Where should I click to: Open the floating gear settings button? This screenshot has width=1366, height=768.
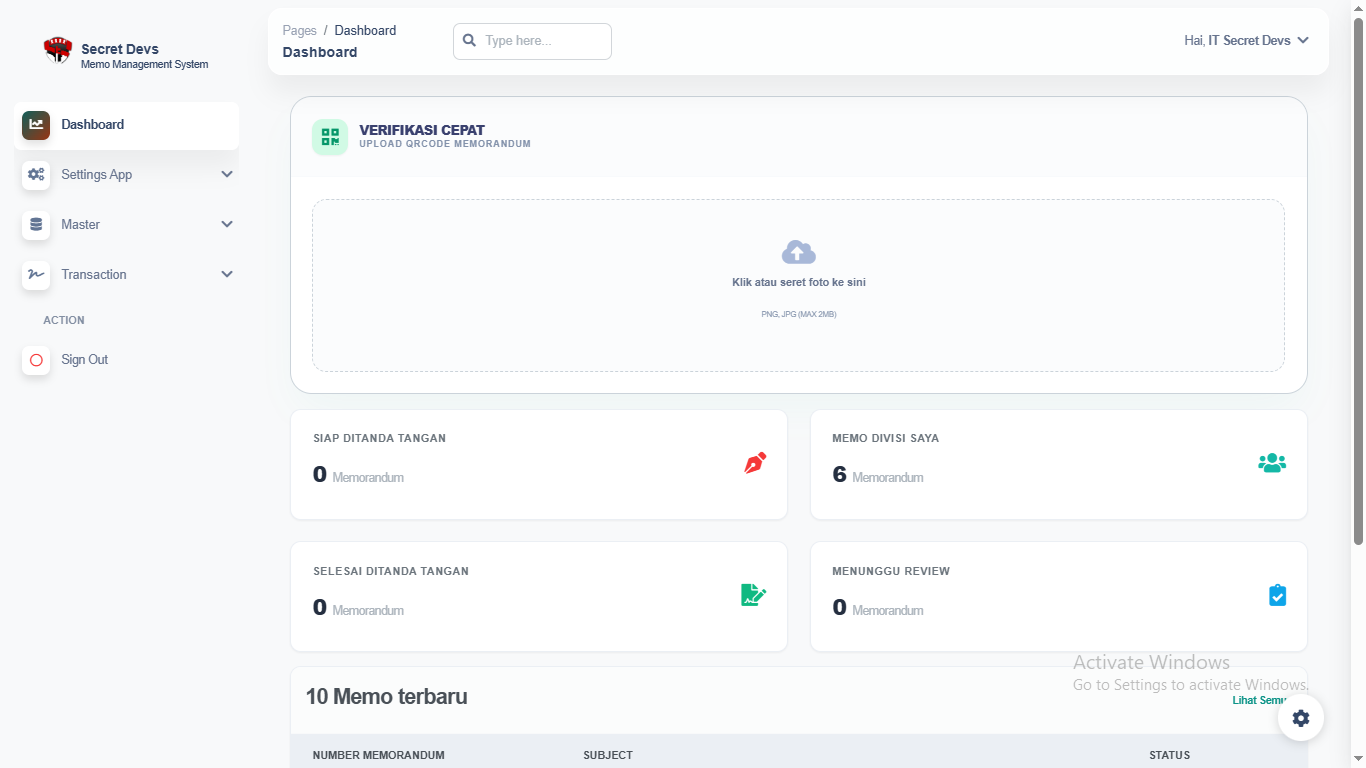click(1300, 718)
